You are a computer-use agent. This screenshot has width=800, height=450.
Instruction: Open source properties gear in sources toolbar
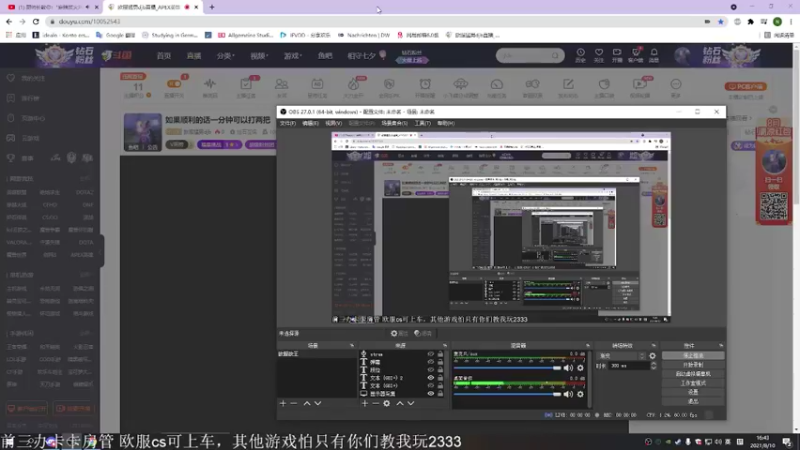click(387, 403)
